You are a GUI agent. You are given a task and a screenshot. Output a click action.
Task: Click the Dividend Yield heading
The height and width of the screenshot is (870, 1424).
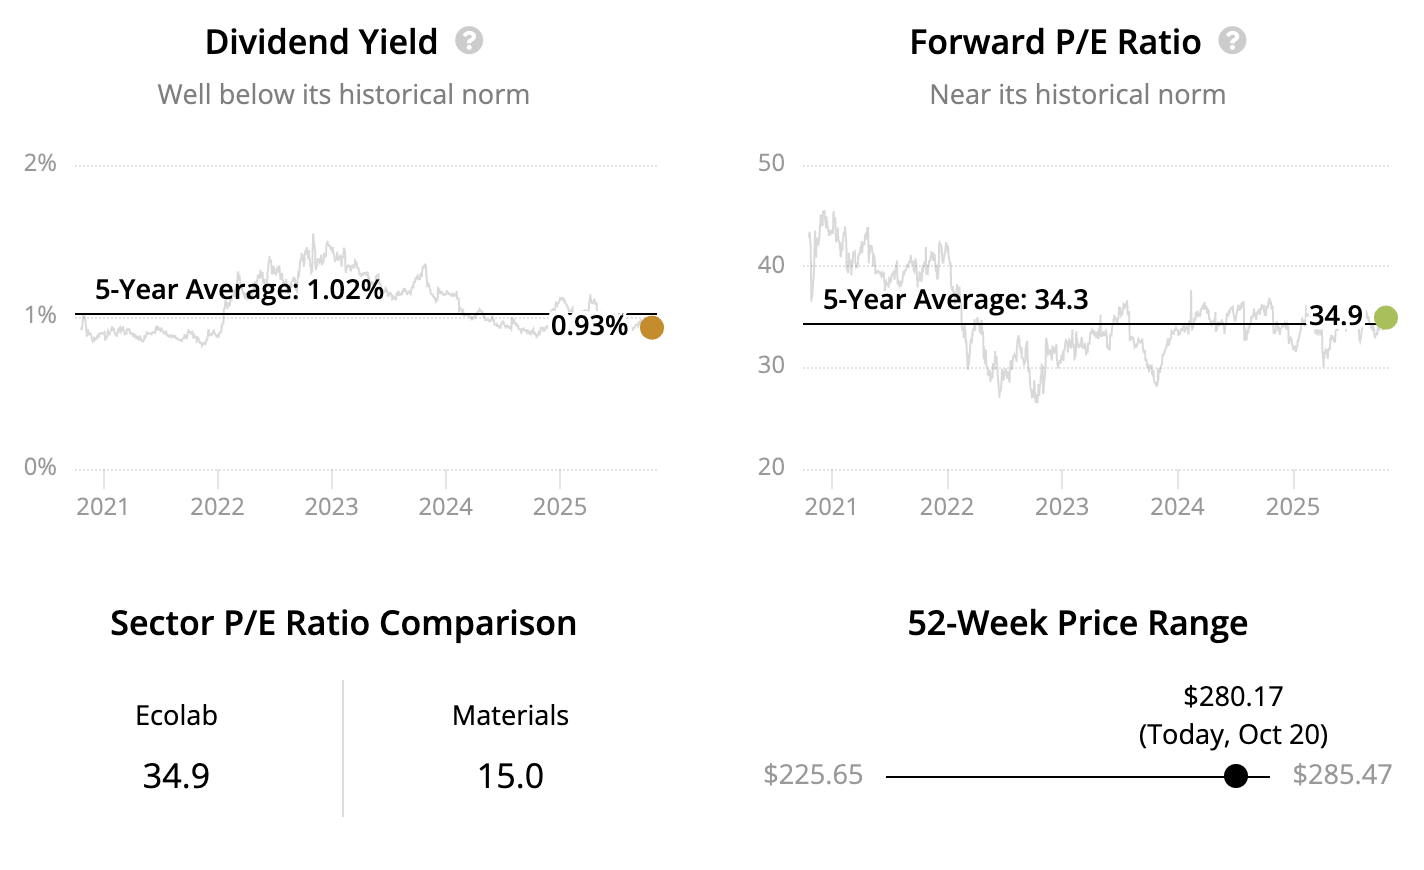pyautogui.click(x=321, y=42)
